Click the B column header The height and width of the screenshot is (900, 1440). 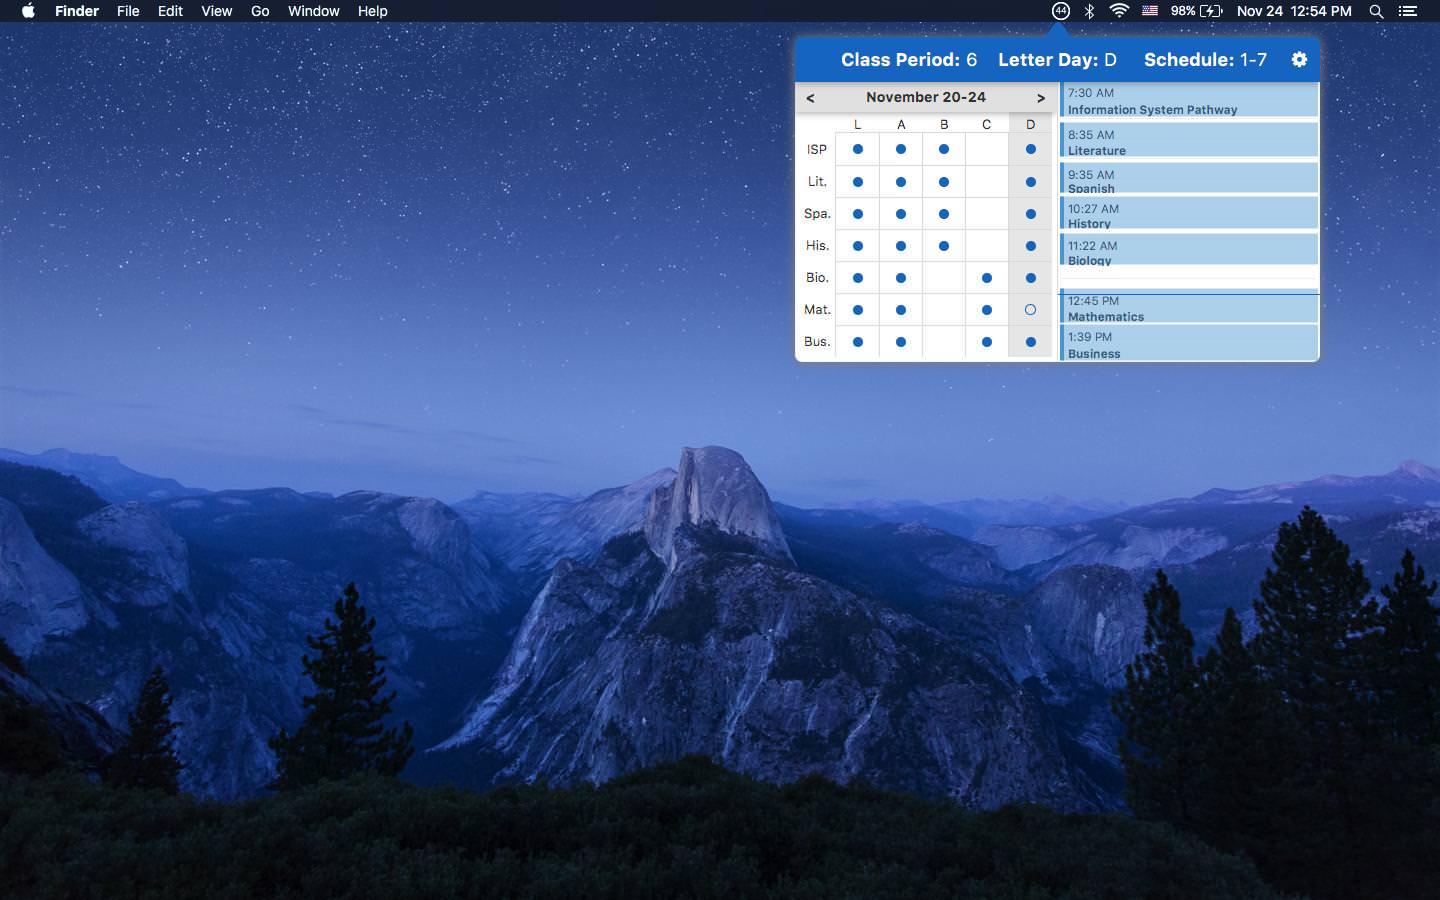pos(944,125)
